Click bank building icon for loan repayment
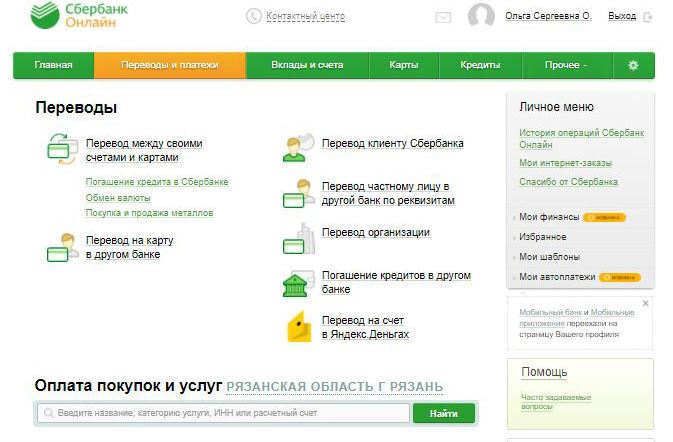Viewport: 673px width, 442px height. (299, 284)
